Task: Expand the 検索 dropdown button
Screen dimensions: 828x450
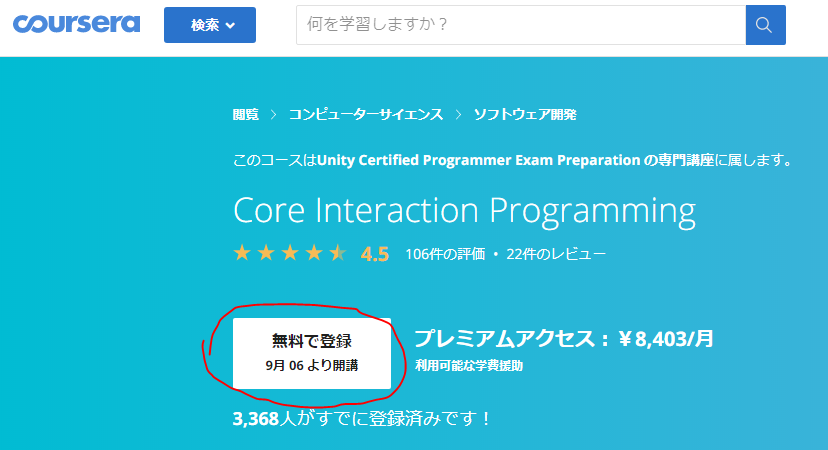Action: point(210,25)
